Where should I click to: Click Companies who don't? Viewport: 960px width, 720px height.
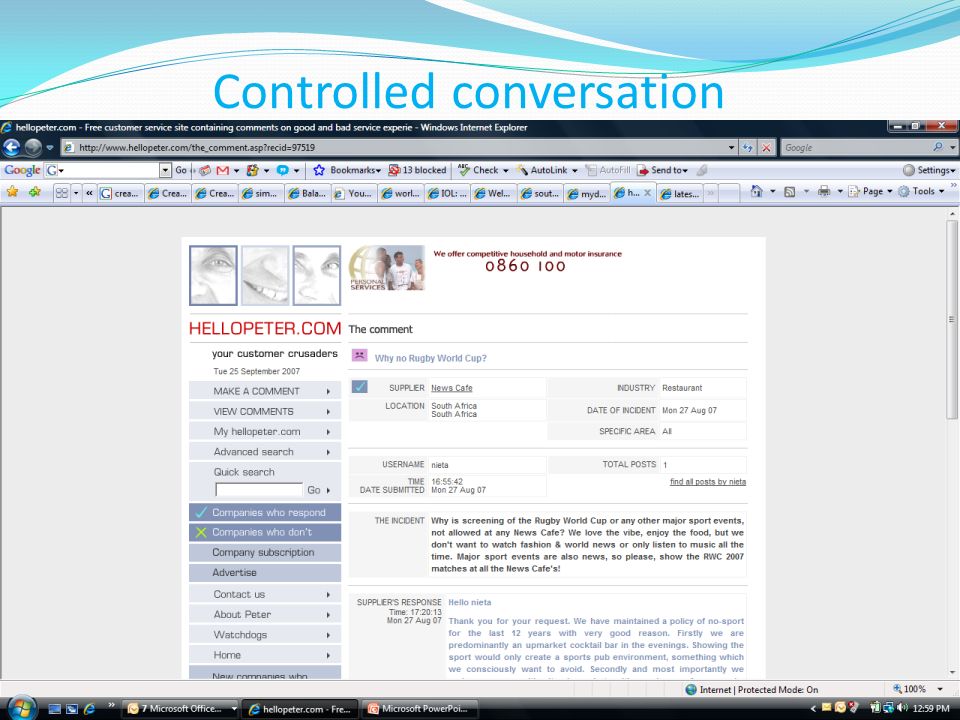pos(264,532)
